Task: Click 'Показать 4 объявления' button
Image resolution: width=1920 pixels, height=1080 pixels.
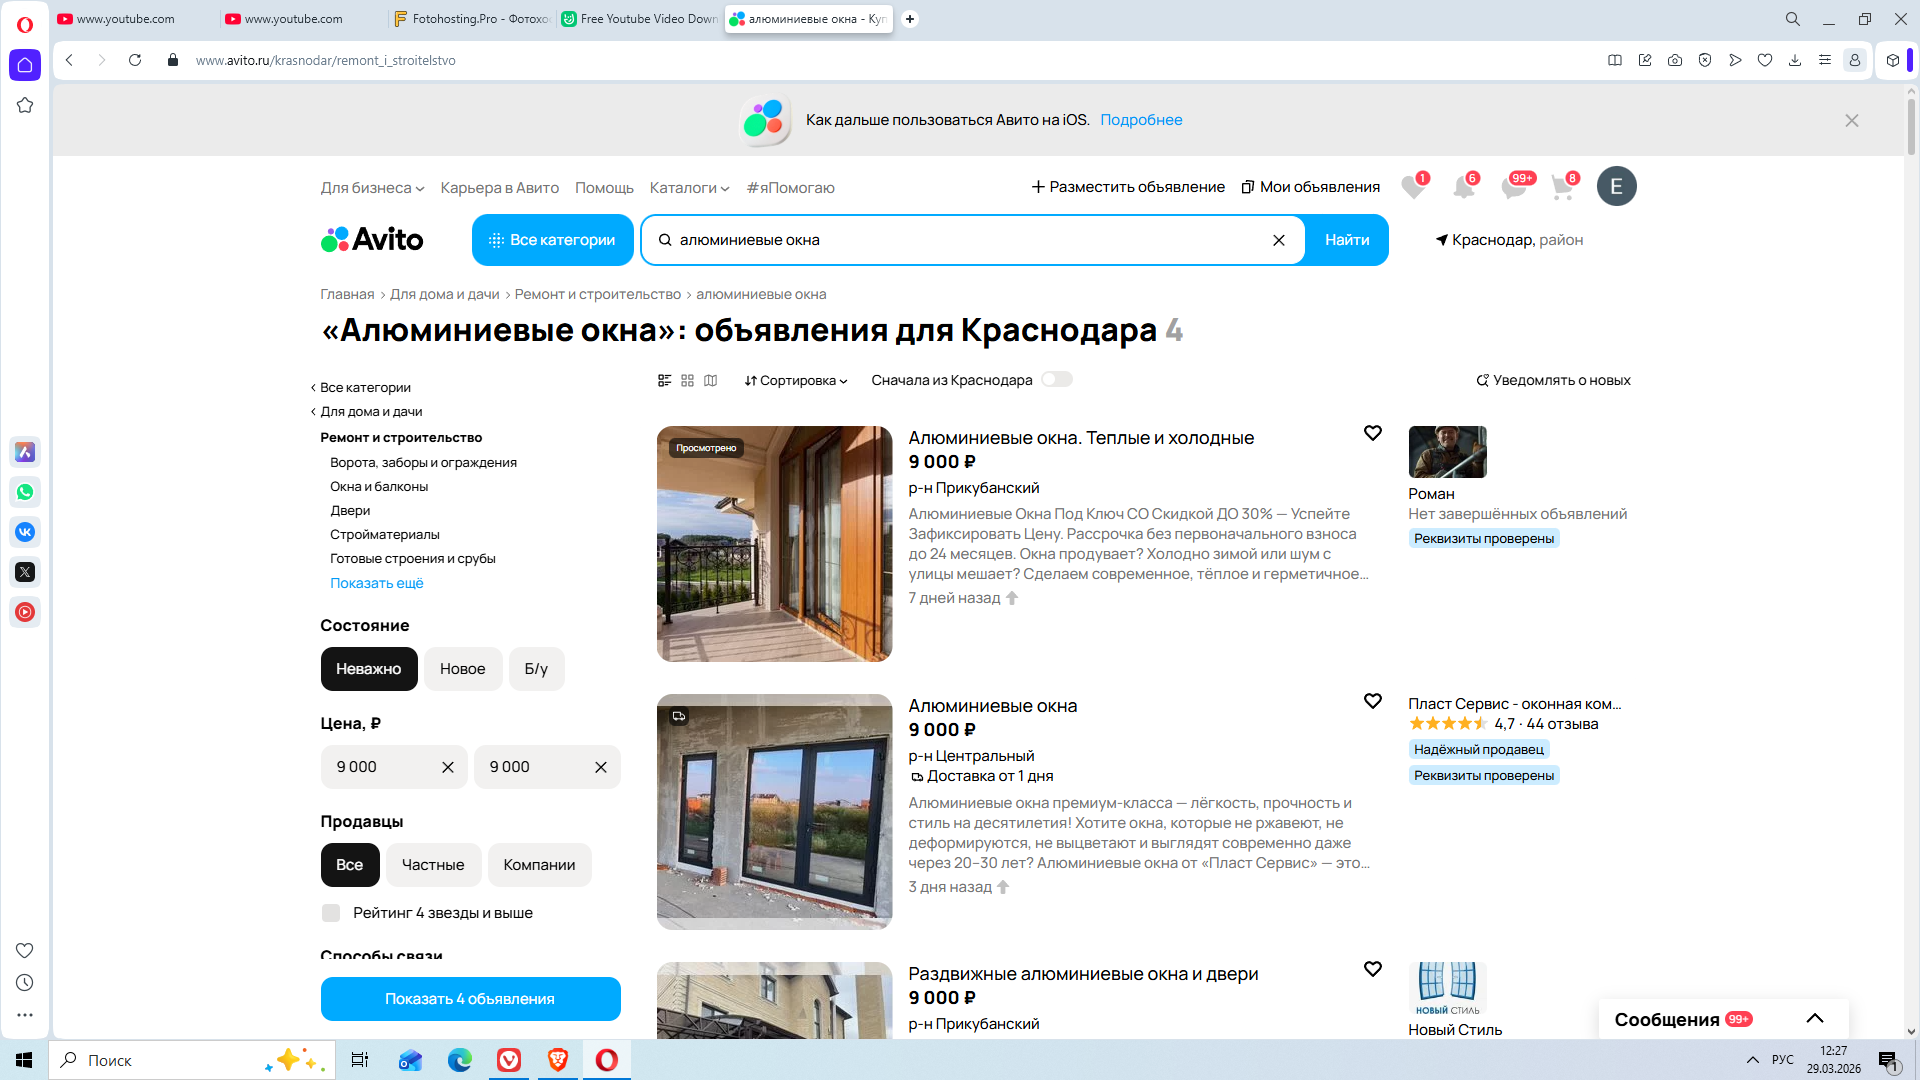Action: pyautogui.click(x=470, y=999)
